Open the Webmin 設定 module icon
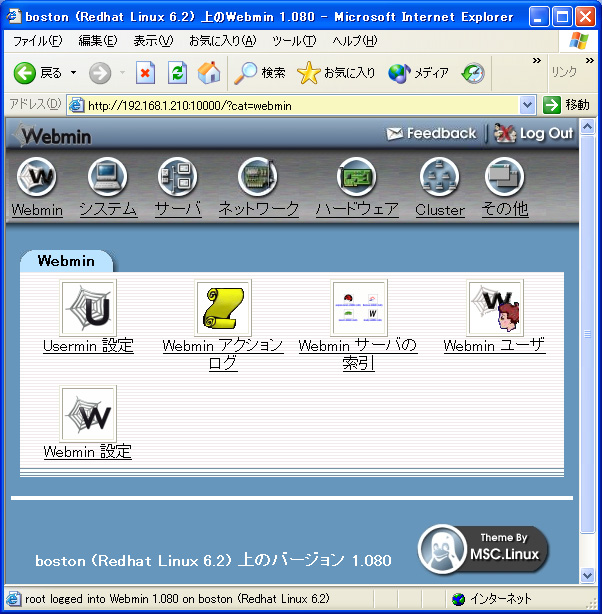602x614 pixels. click(x=88, y=414)
